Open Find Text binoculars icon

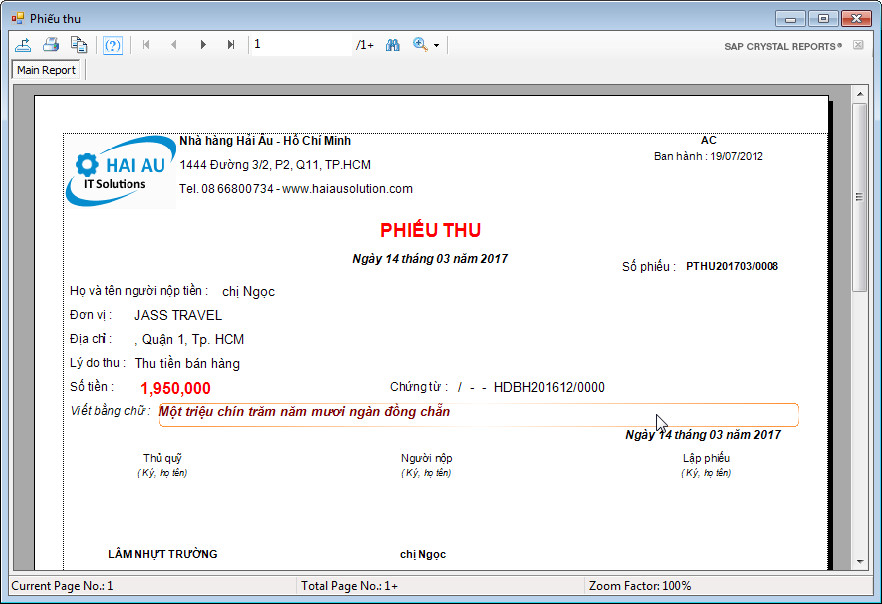point(393,45)
